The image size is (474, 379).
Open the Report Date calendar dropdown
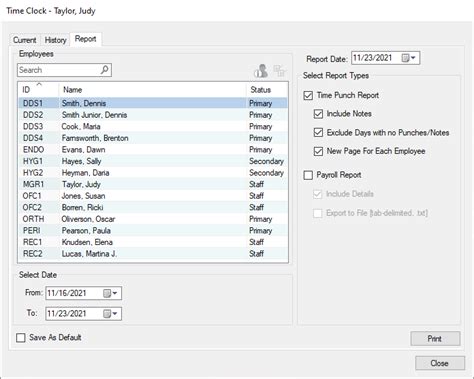[409, 58]
